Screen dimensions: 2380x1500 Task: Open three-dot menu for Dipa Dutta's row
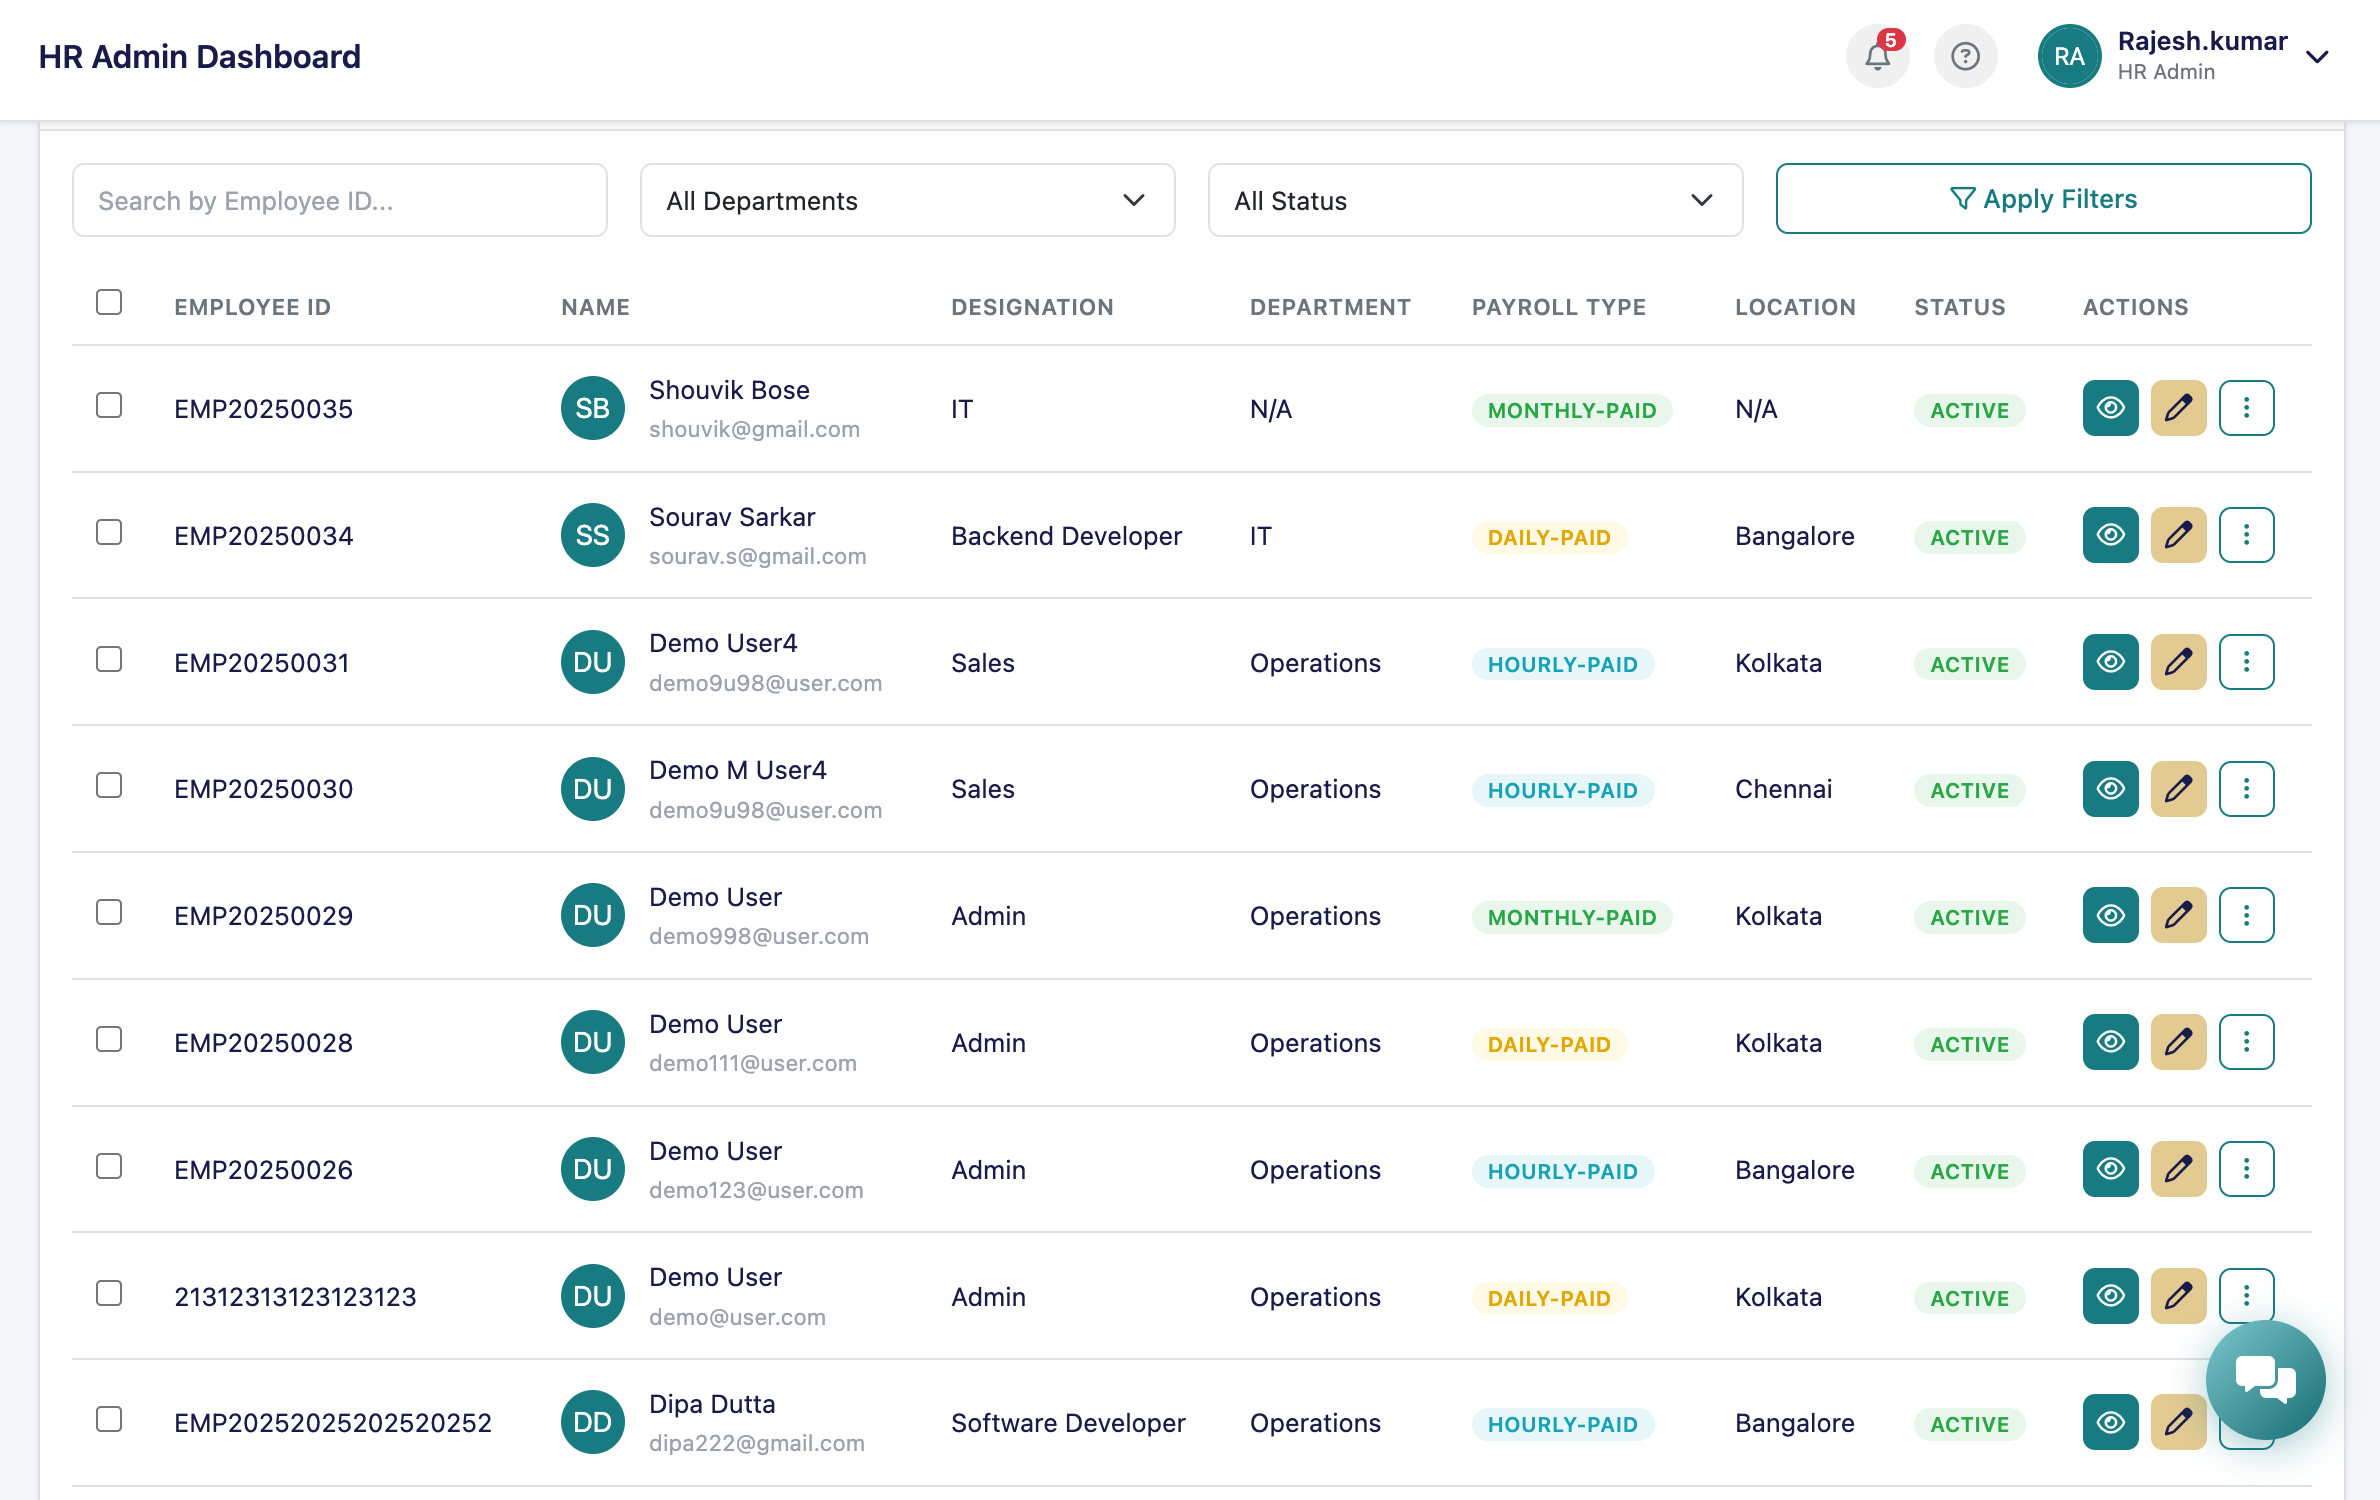(x=2247, y=1422)
